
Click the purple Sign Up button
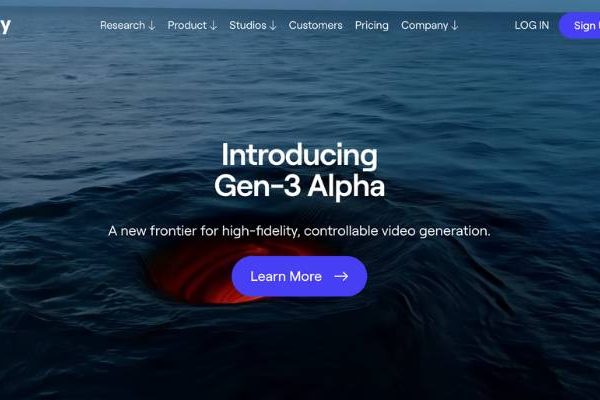pyautogui.click(x=579, y=26)
